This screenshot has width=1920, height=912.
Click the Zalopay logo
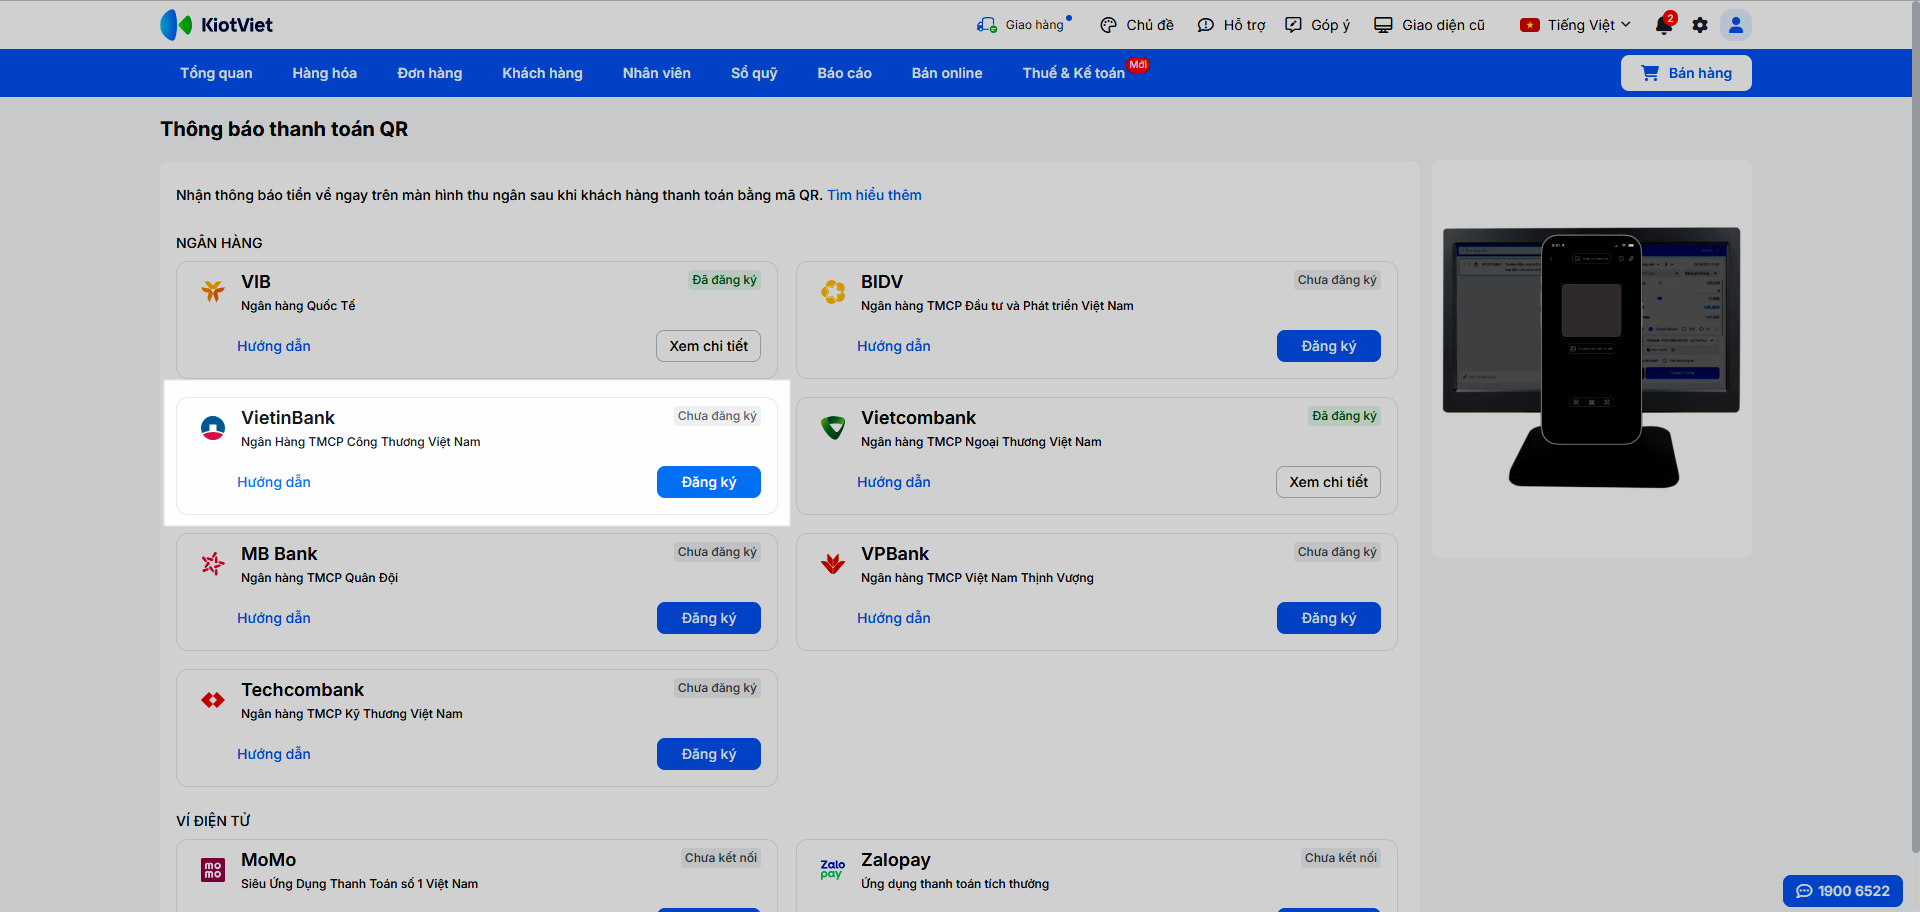(x=833, y=869)
